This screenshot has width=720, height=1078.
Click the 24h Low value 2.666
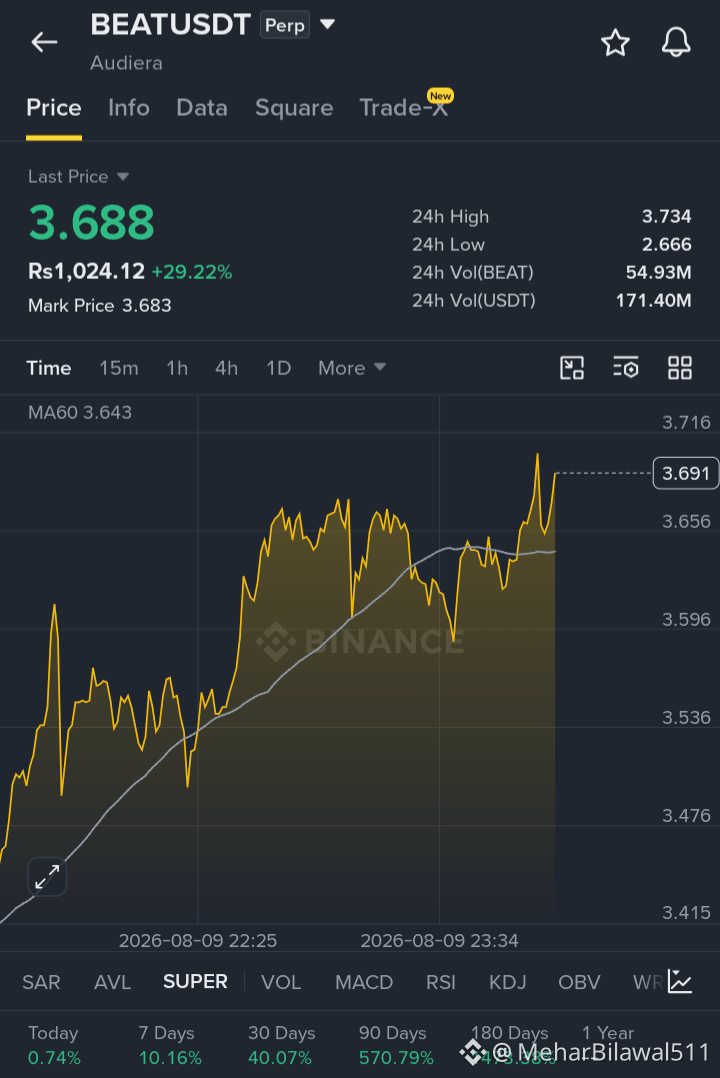(666, 245)
